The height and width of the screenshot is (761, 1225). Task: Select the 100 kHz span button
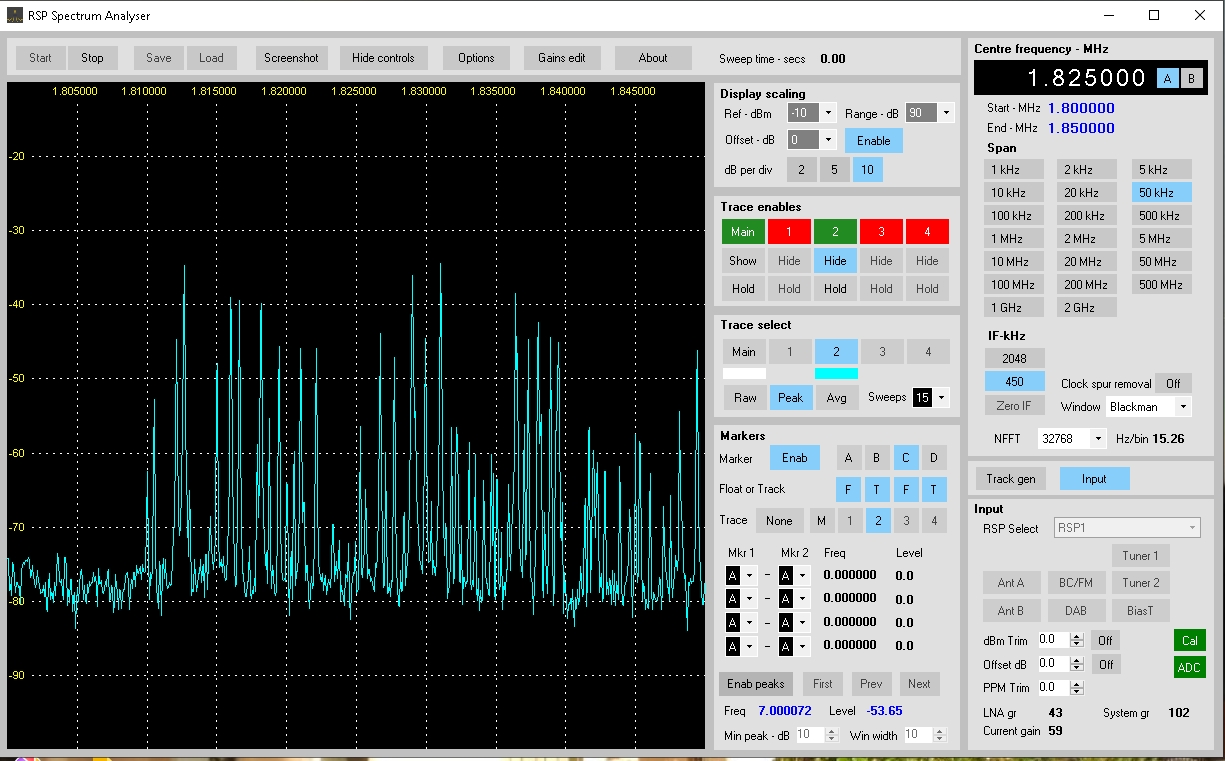pos(1013,216)
